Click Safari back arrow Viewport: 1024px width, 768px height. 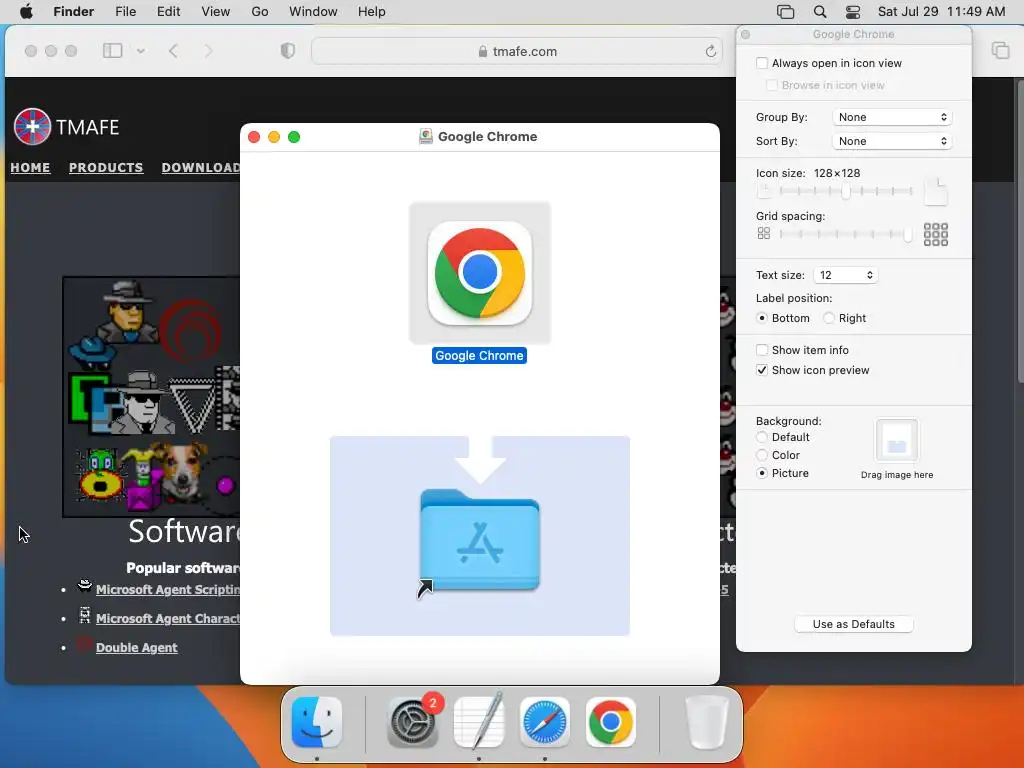tap(173, 50)
